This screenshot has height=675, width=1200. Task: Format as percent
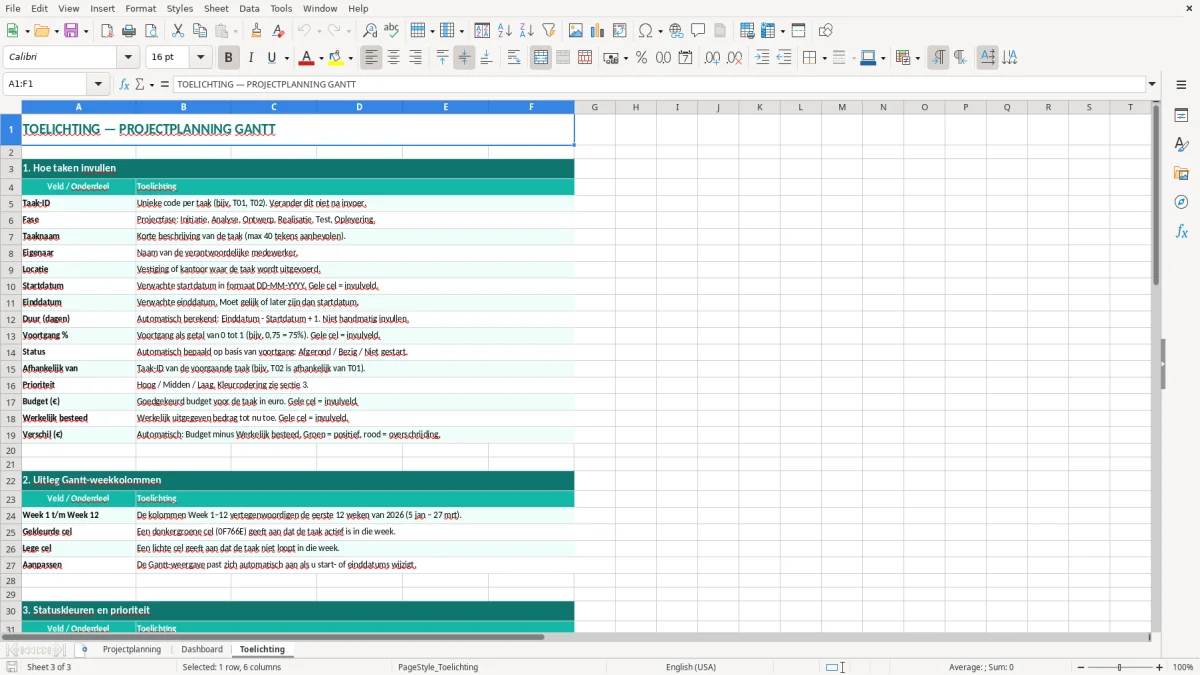[x=642, y=58]
